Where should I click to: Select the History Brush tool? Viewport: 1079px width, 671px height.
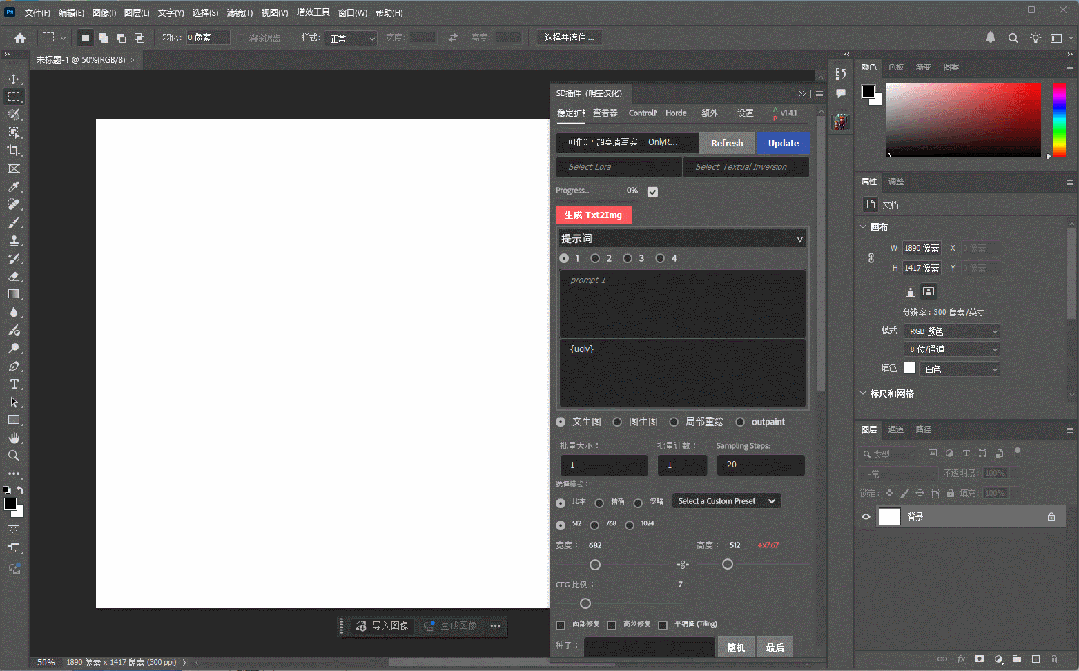click(x=14, y=258)
